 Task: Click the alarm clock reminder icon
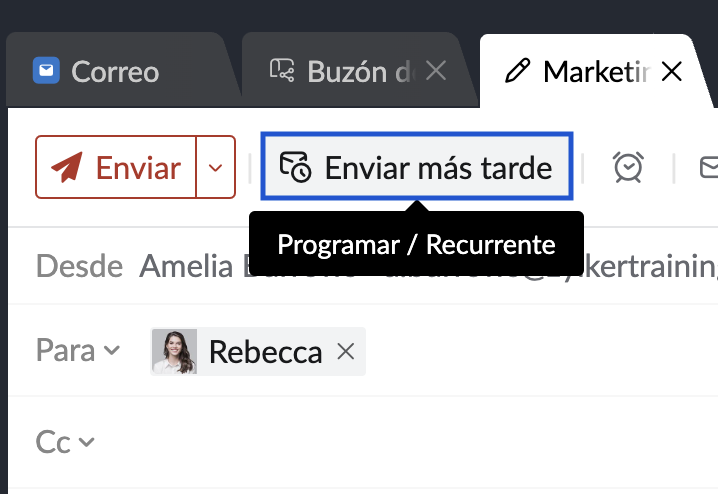coord(628,167)
